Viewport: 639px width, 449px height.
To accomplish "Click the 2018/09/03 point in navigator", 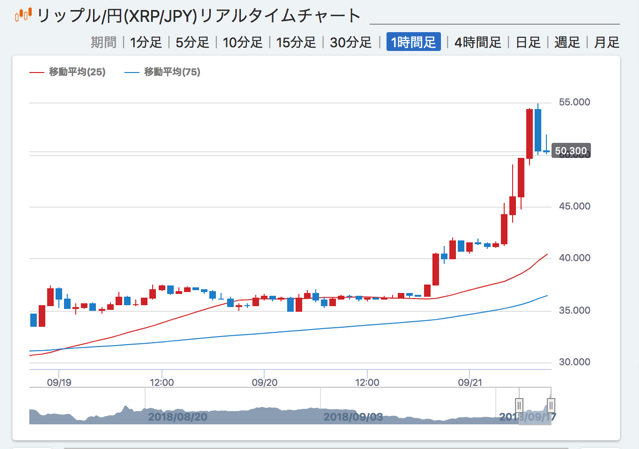I will click(x=353, y=417).
